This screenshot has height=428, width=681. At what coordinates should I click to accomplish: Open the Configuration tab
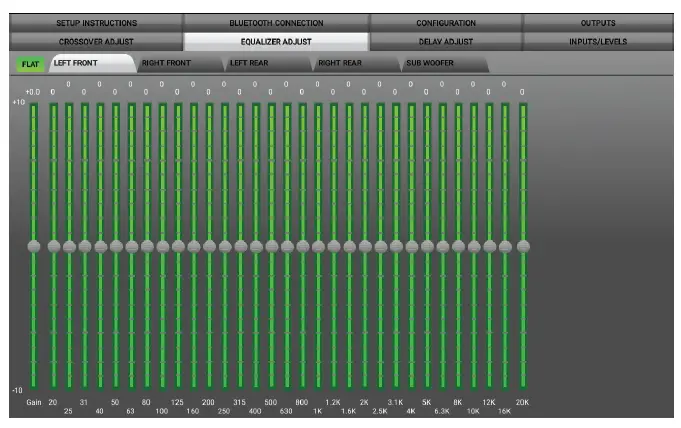point(446,23)
